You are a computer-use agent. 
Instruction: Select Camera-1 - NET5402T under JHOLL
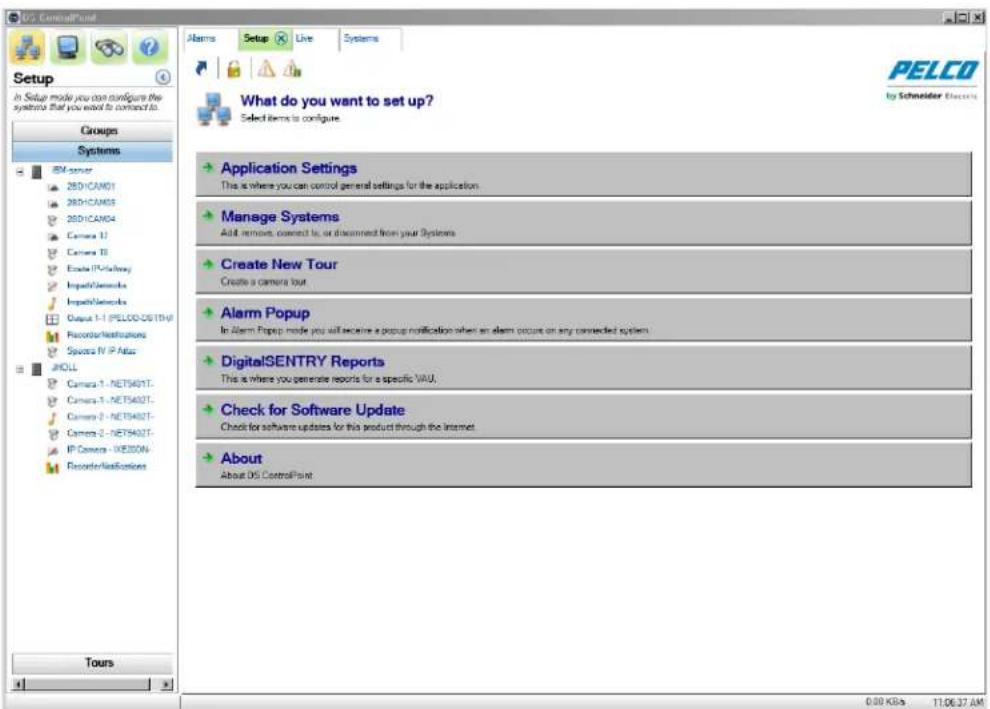tap(110, 400)
